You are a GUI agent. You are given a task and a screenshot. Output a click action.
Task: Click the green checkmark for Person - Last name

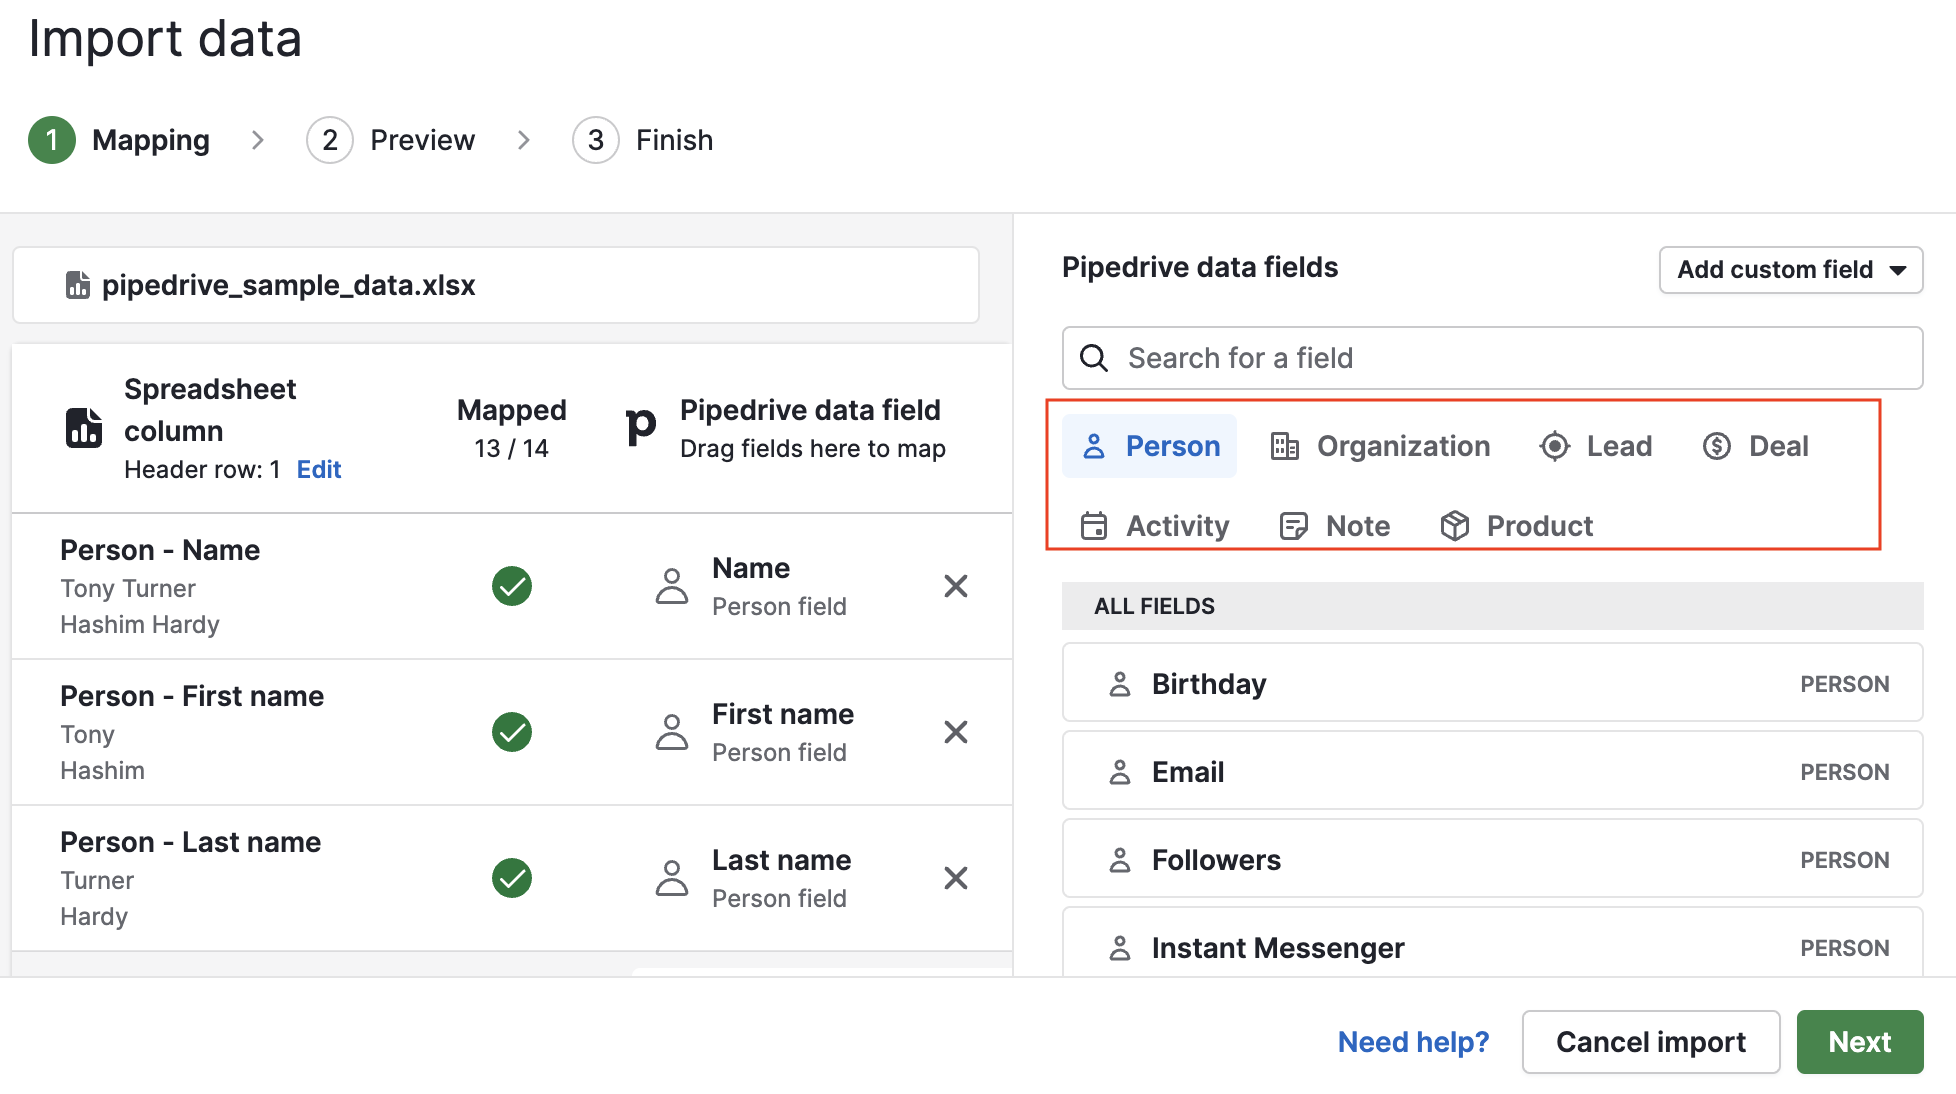pyautogui.click(x=512, y=878)
